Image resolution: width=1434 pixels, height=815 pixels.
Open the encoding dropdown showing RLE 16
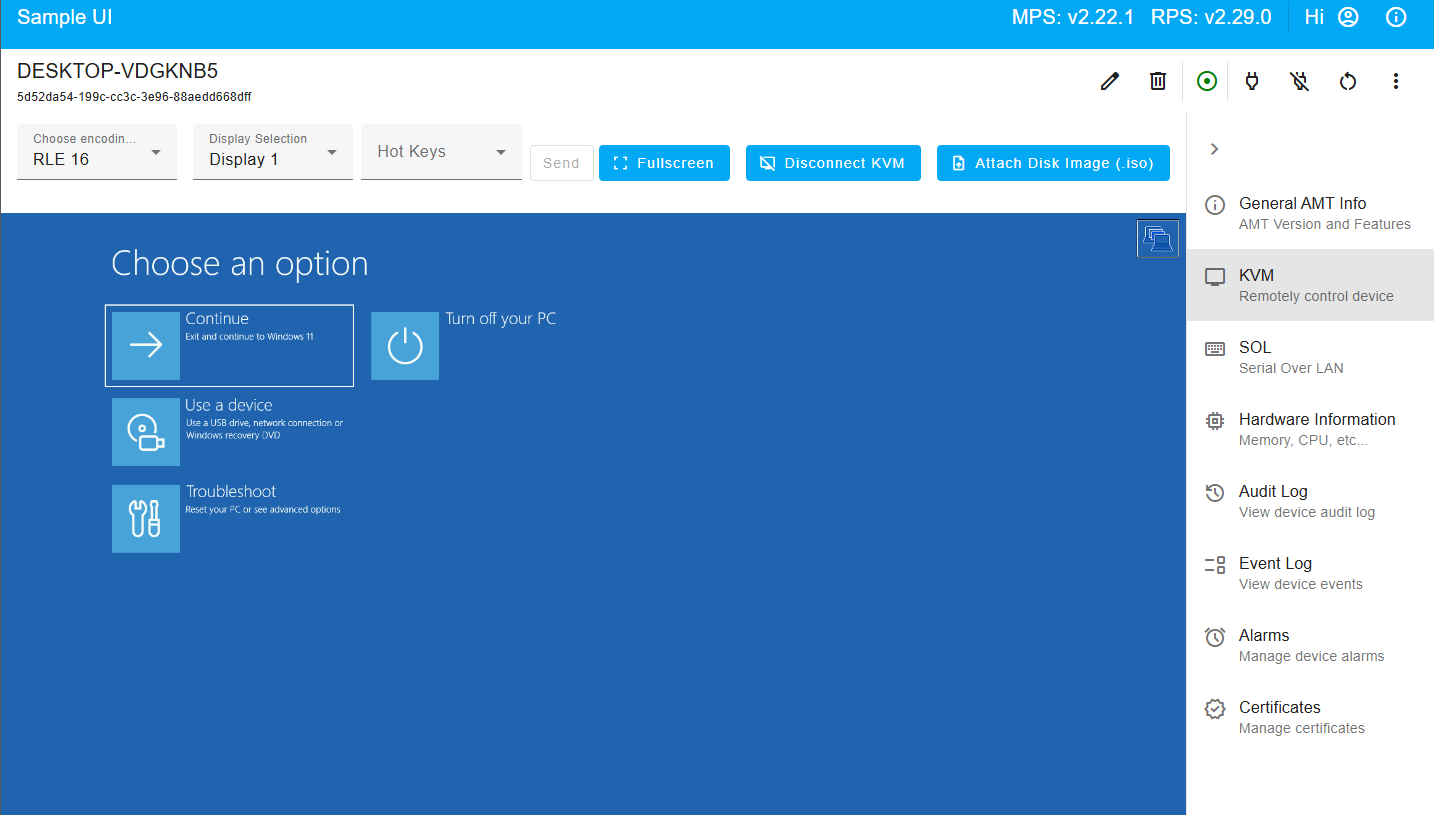click(97, 152)
